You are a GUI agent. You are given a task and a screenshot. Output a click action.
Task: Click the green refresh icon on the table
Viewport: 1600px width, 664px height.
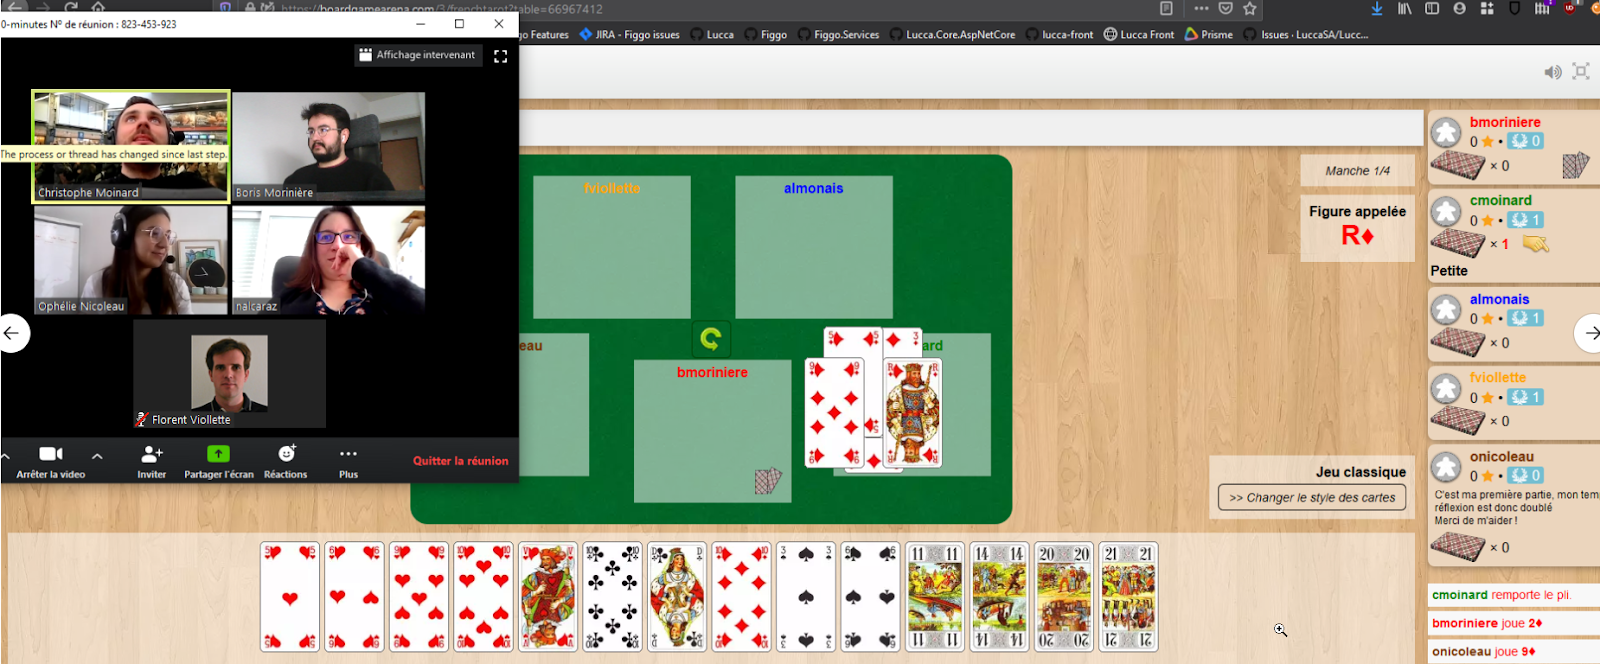coord(711,339)
